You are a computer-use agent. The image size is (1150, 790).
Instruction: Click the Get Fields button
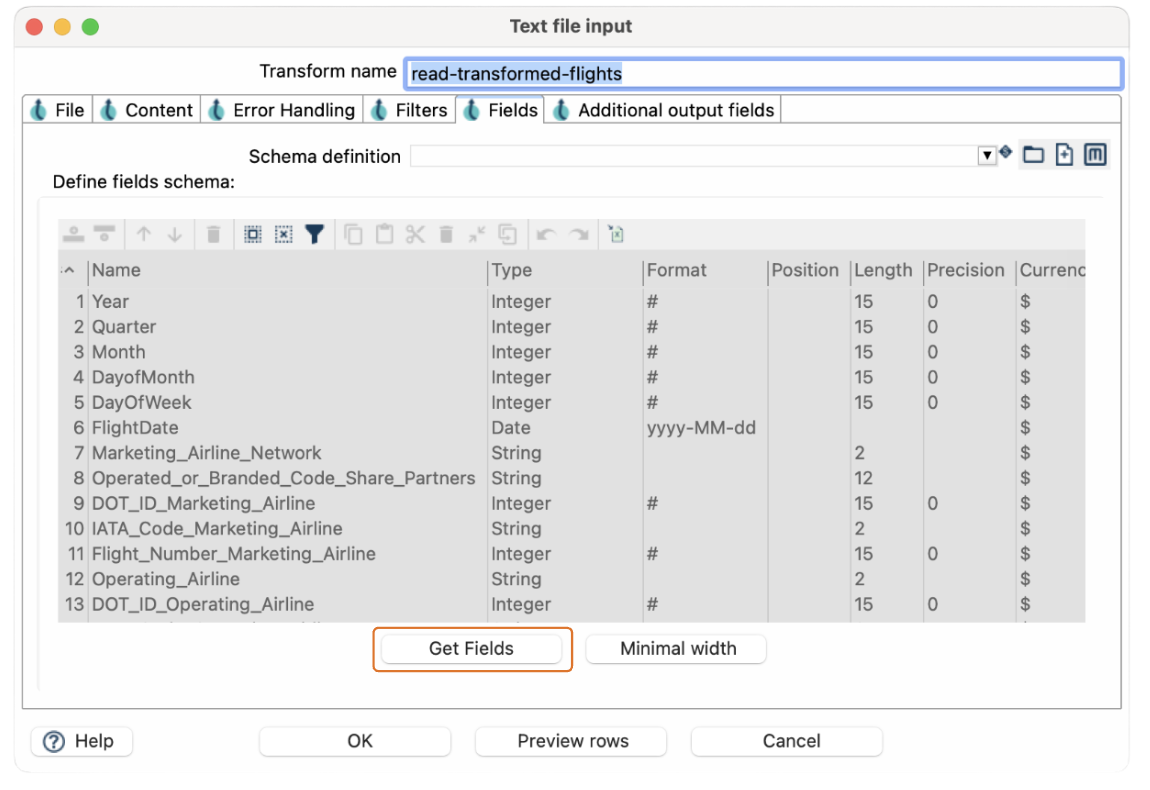coord(472,649)
